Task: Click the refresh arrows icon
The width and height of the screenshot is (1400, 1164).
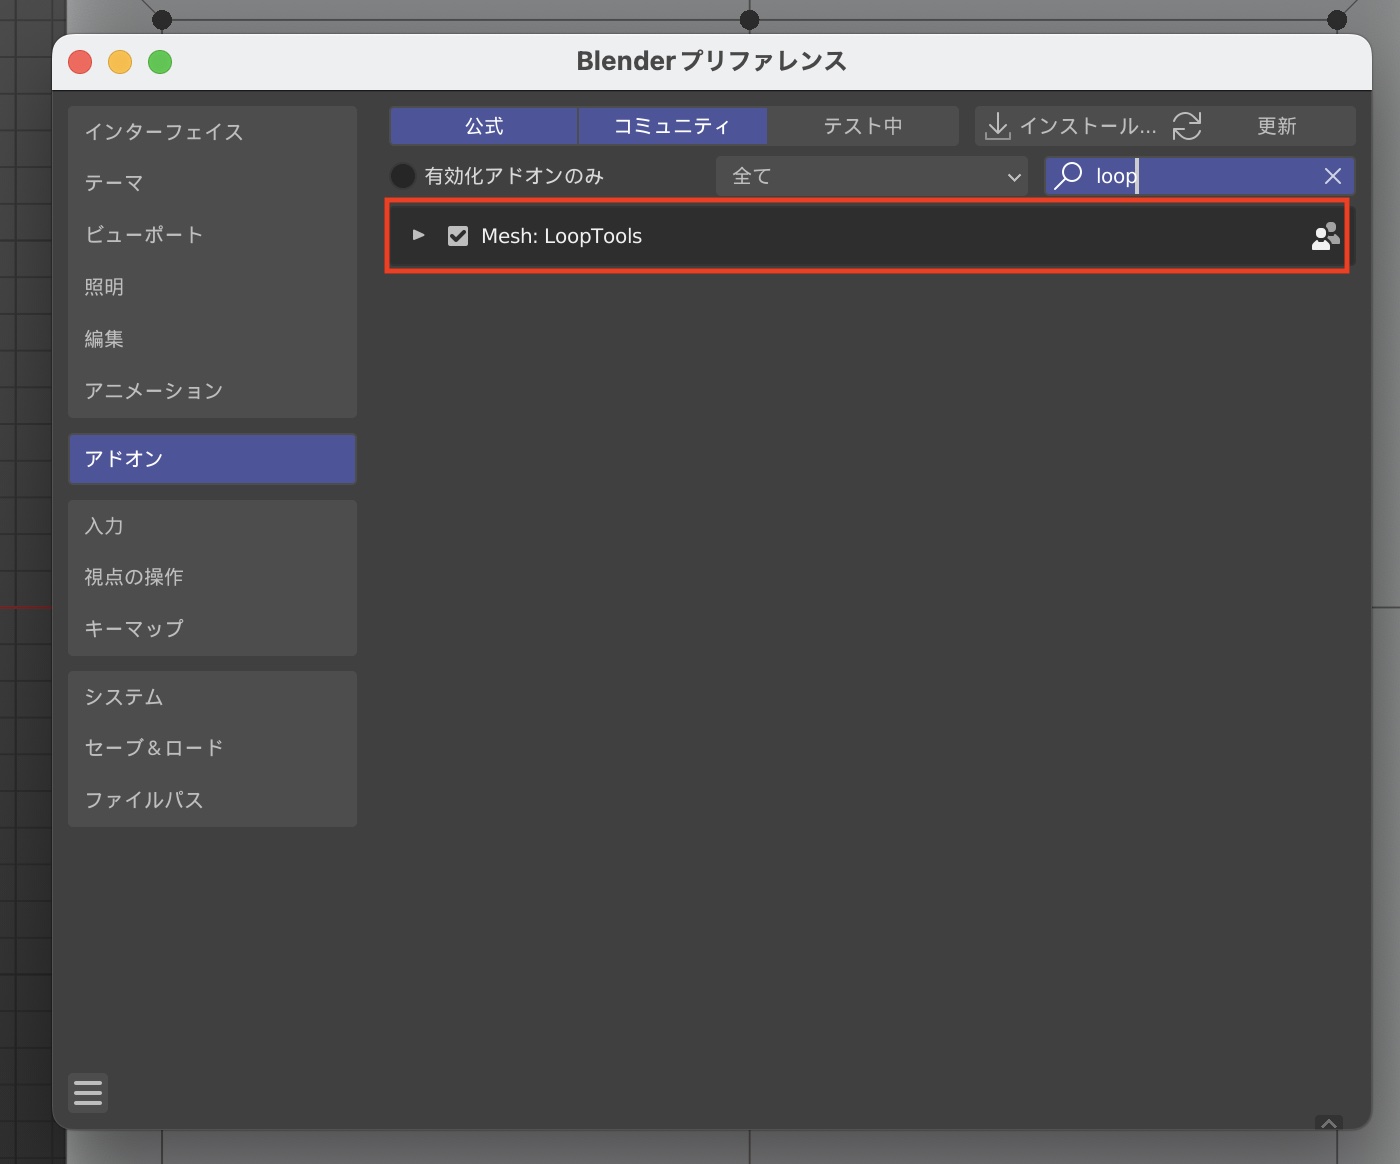Action: tap(1187, 126)
